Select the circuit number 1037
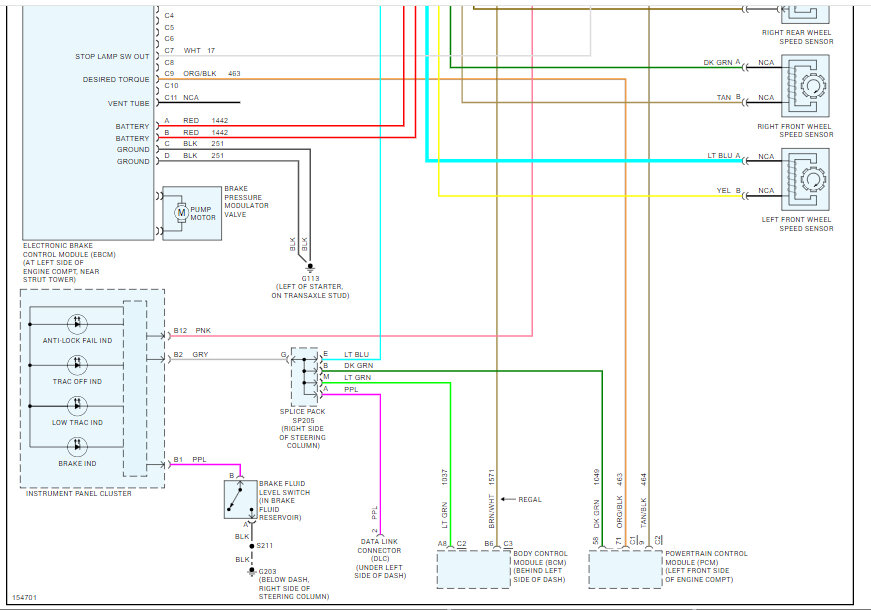Screen dimensions: 871x610 [444, 477]
